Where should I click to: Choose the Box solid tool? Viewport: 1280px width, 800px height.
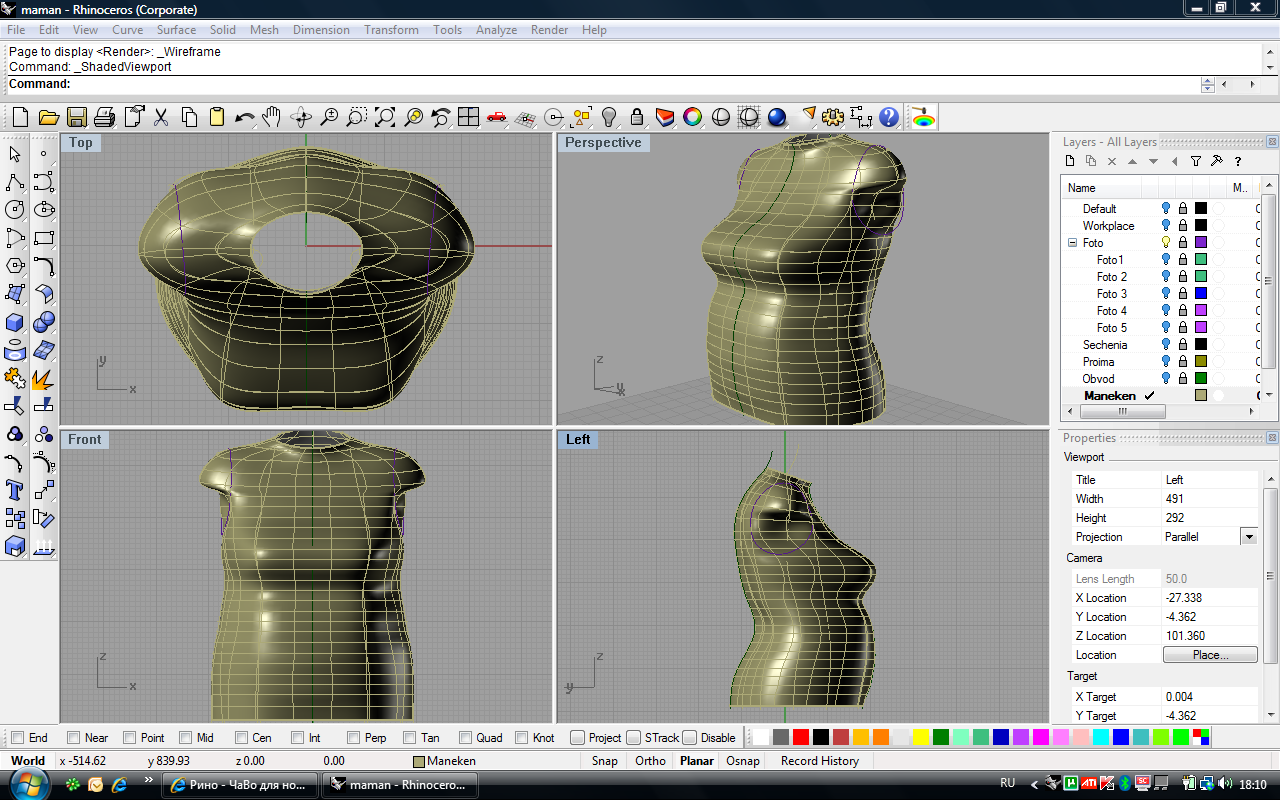click(15, 322)
